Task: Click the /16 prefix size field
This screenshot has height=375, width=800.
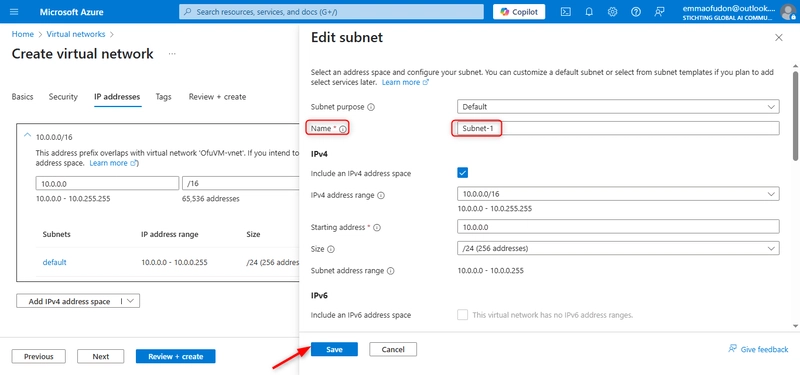Action: point(240,183)
